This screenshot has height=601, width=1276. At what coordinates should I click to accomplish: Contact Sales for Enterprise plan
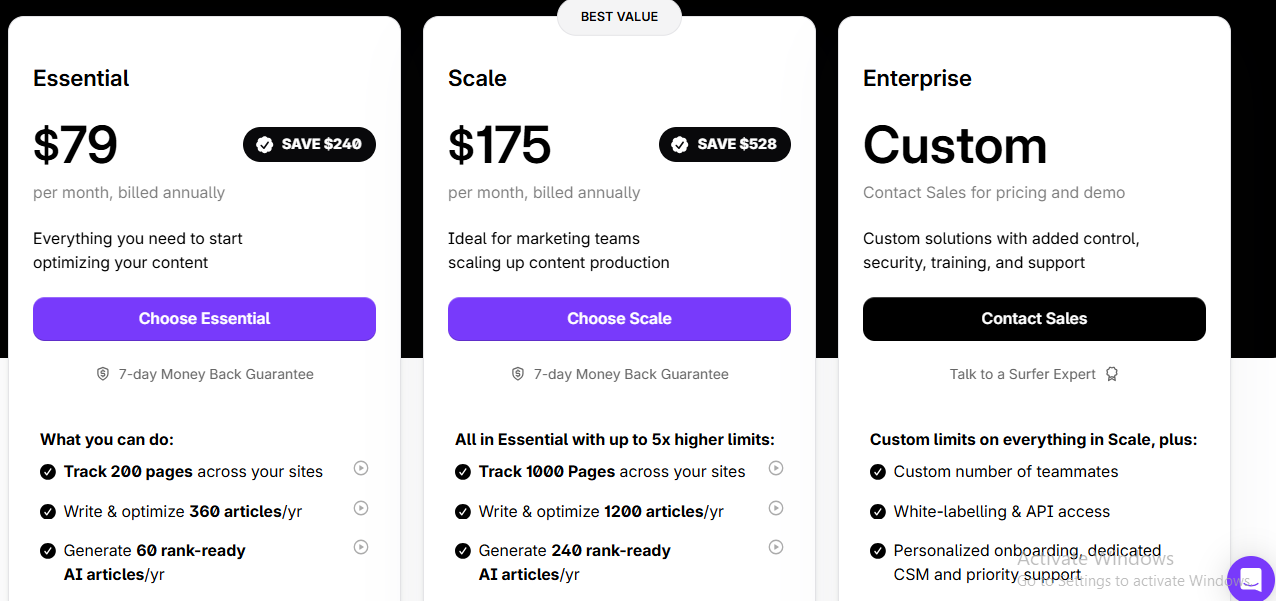click(x=1034, y=319)
